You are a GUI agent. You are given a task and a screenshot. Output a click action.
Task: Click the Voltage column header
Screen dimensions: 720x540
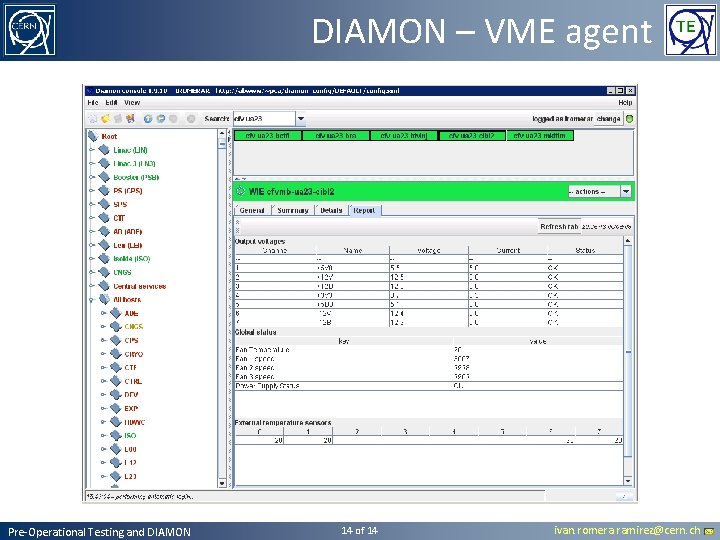tap(429, 250)
